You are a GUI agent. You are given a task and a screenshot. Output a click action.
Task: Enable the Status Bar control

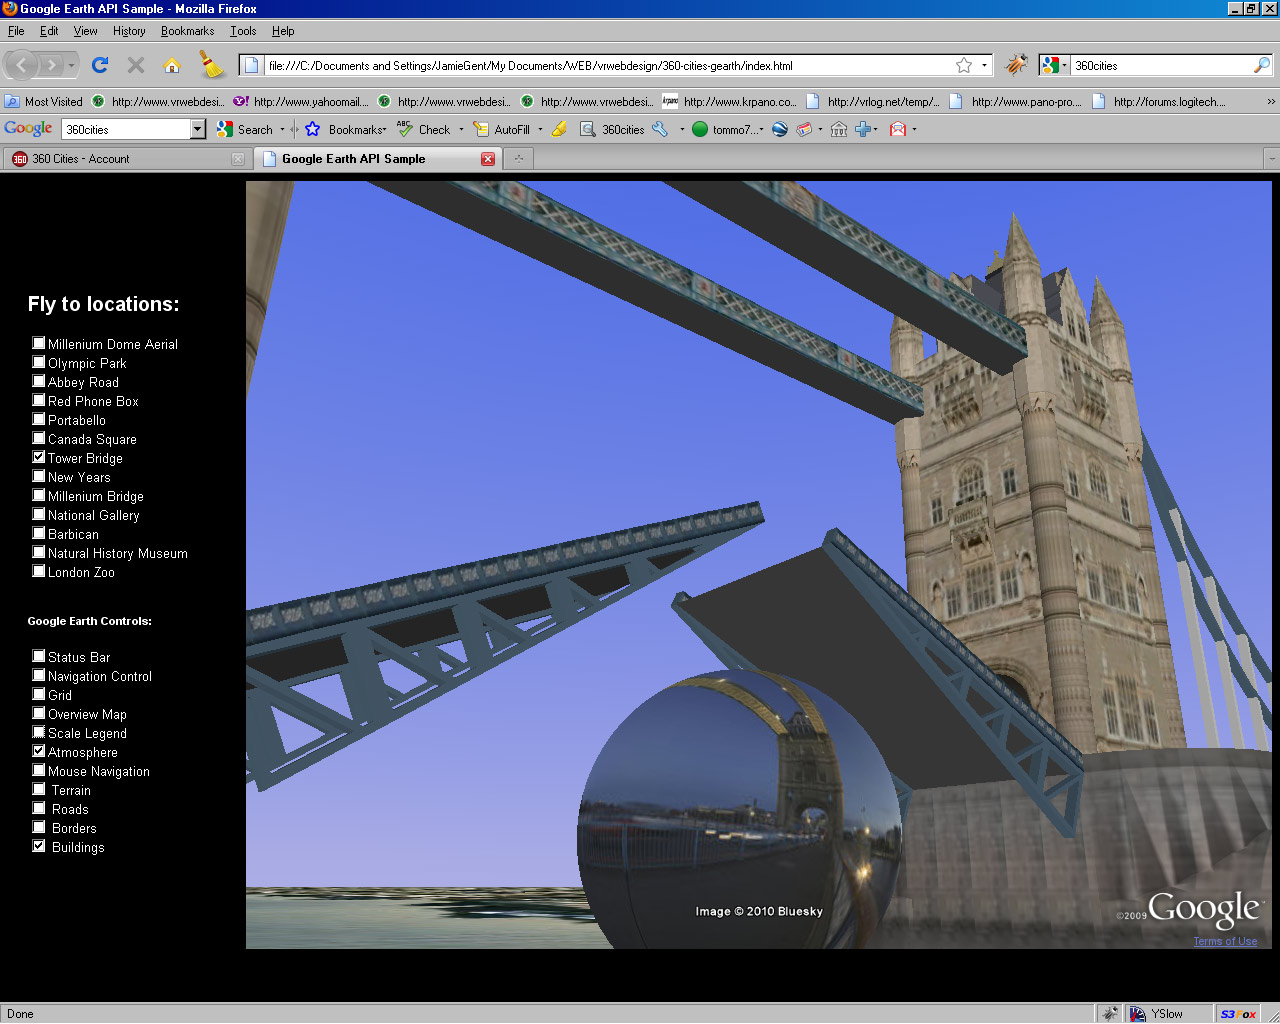pyautogui.click(x=39, y=656)
